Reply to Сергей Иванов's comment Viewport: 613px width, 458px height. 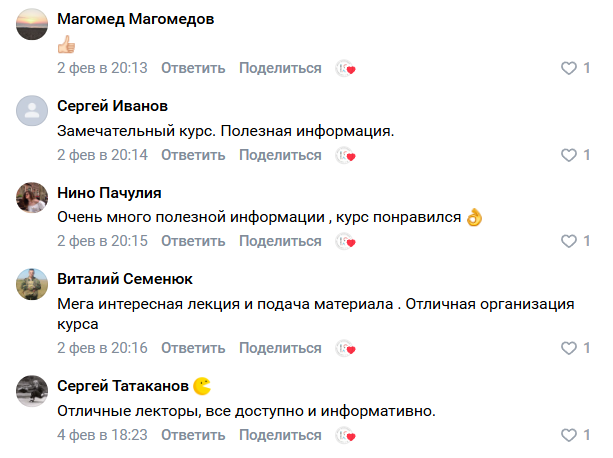pyautogui.click(x=193, y=155)
